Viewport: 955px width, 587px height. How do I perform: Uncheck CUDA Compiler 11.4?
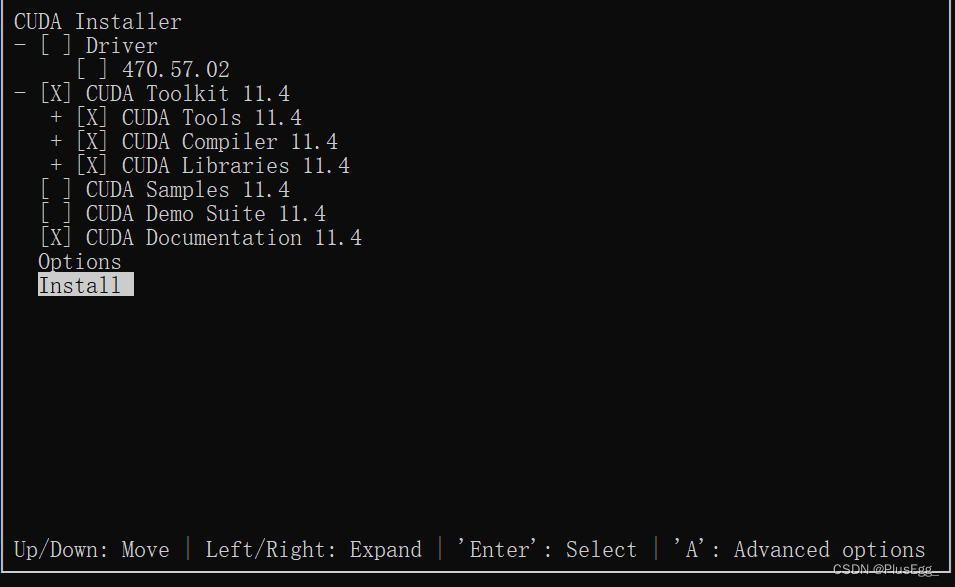coord(92,141)
